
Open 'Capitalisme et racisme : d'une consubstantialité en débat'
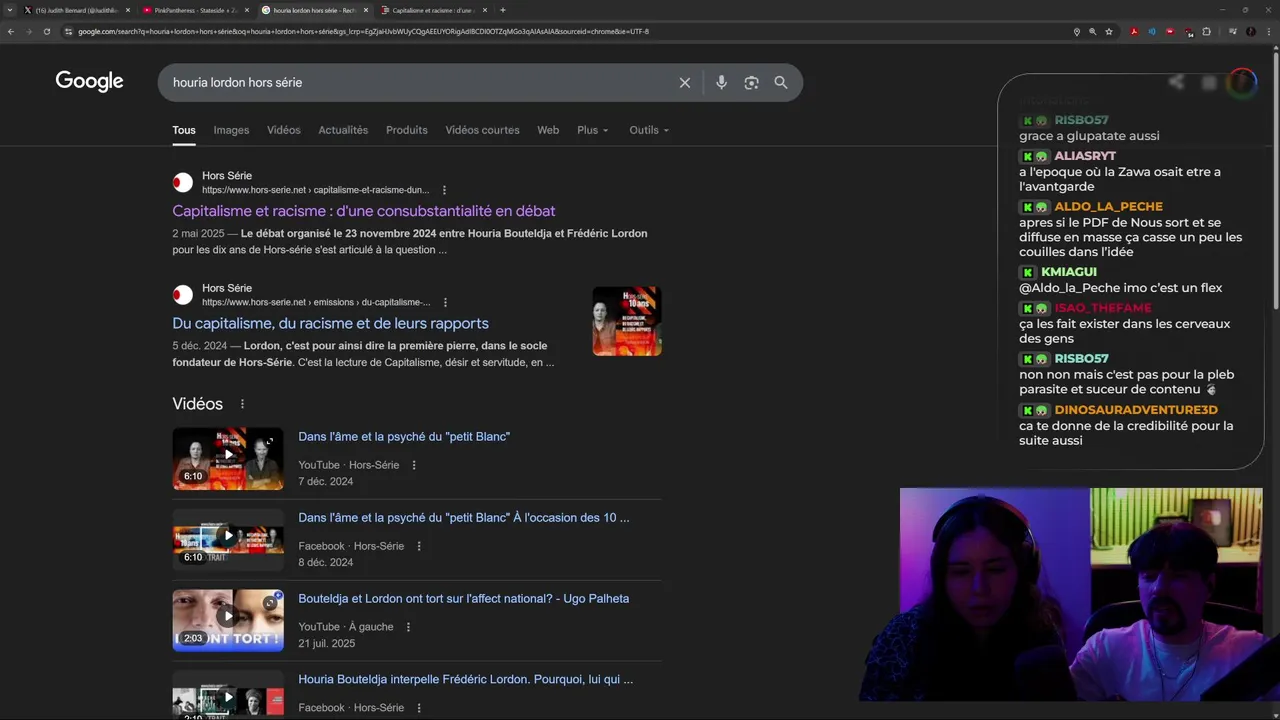(364, 211)
